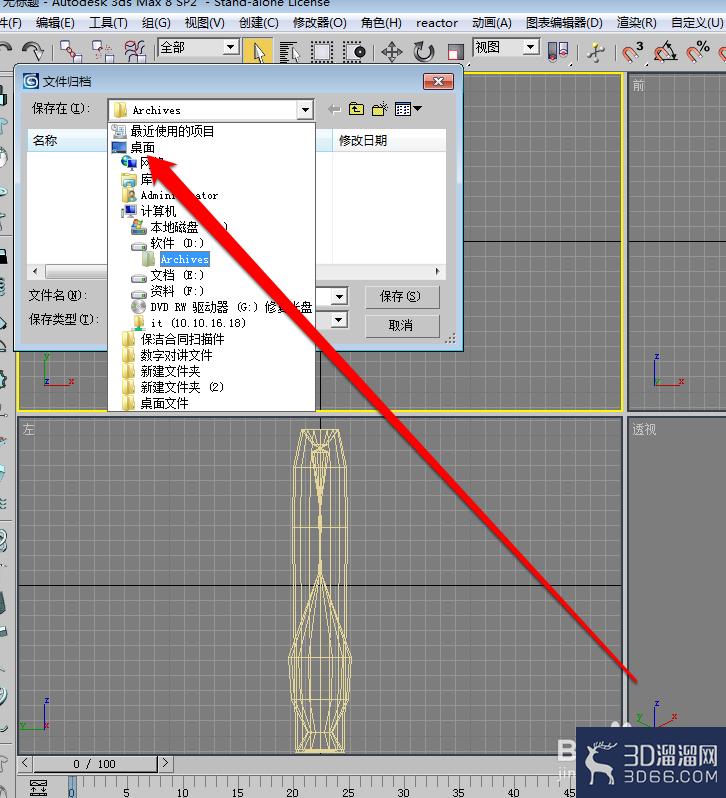This screenshot has width=726, height=798.
Task: Open the reactor menu
Action: (x=437, y=23)
